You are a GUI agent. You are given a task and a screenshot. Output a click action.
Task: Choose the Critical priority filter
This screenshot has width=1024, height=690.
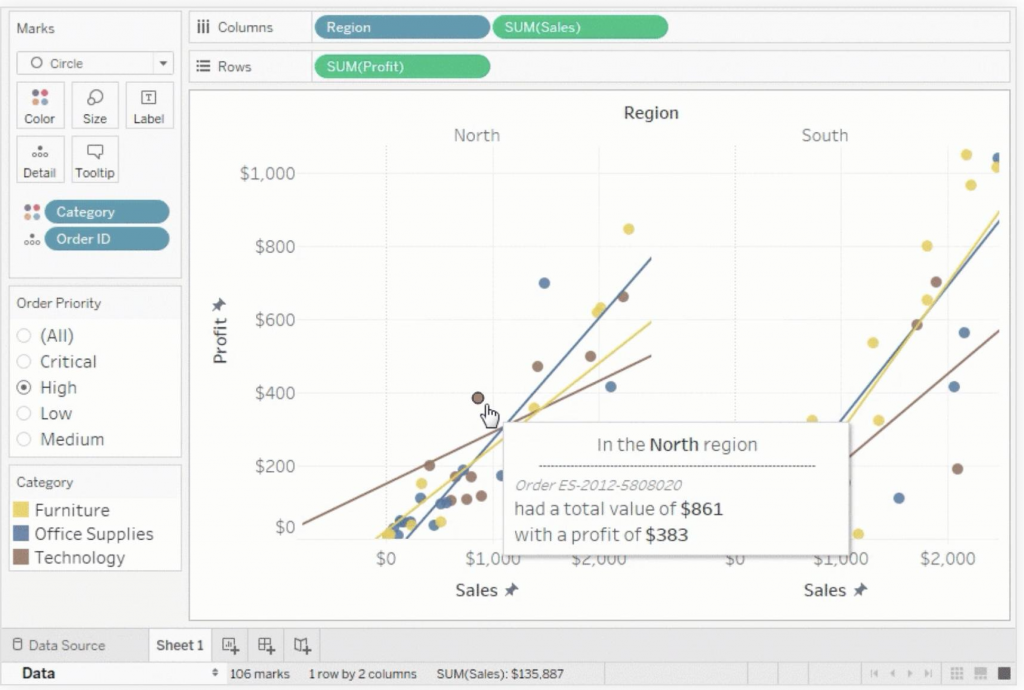pyautogui.click(x=22, y=361)
